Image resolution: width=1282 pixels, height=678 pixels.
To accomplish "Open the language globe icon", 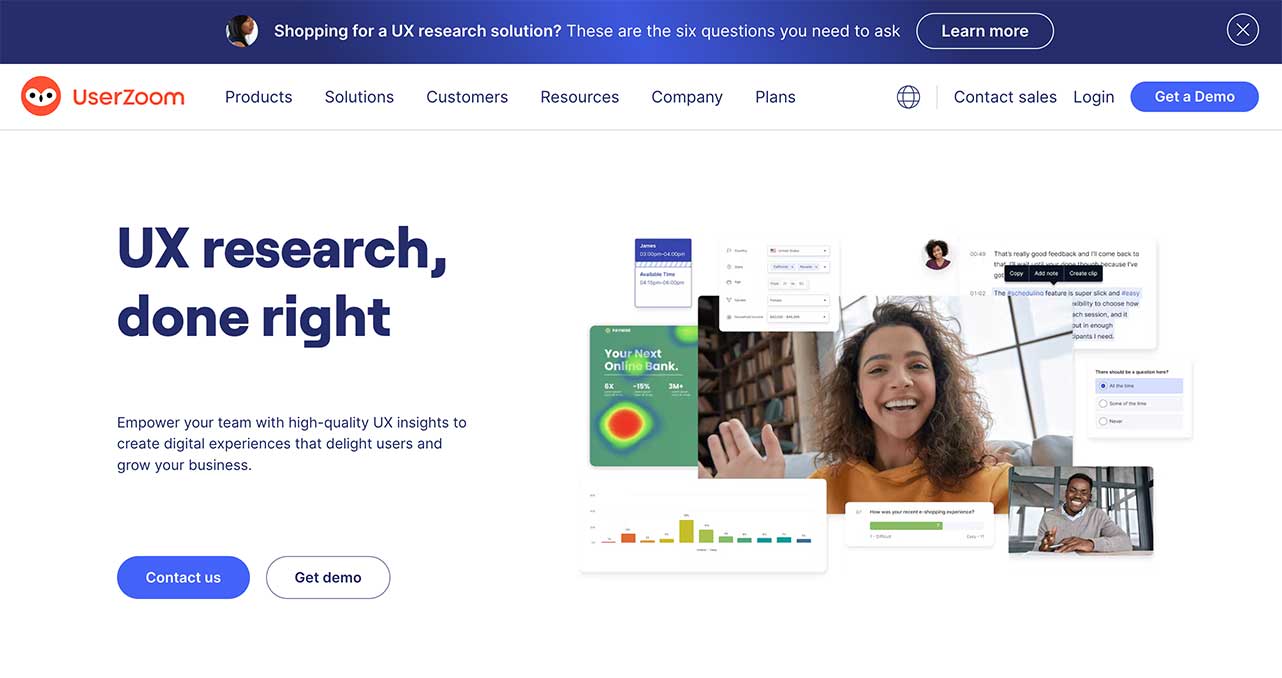I will click(908, 97).
